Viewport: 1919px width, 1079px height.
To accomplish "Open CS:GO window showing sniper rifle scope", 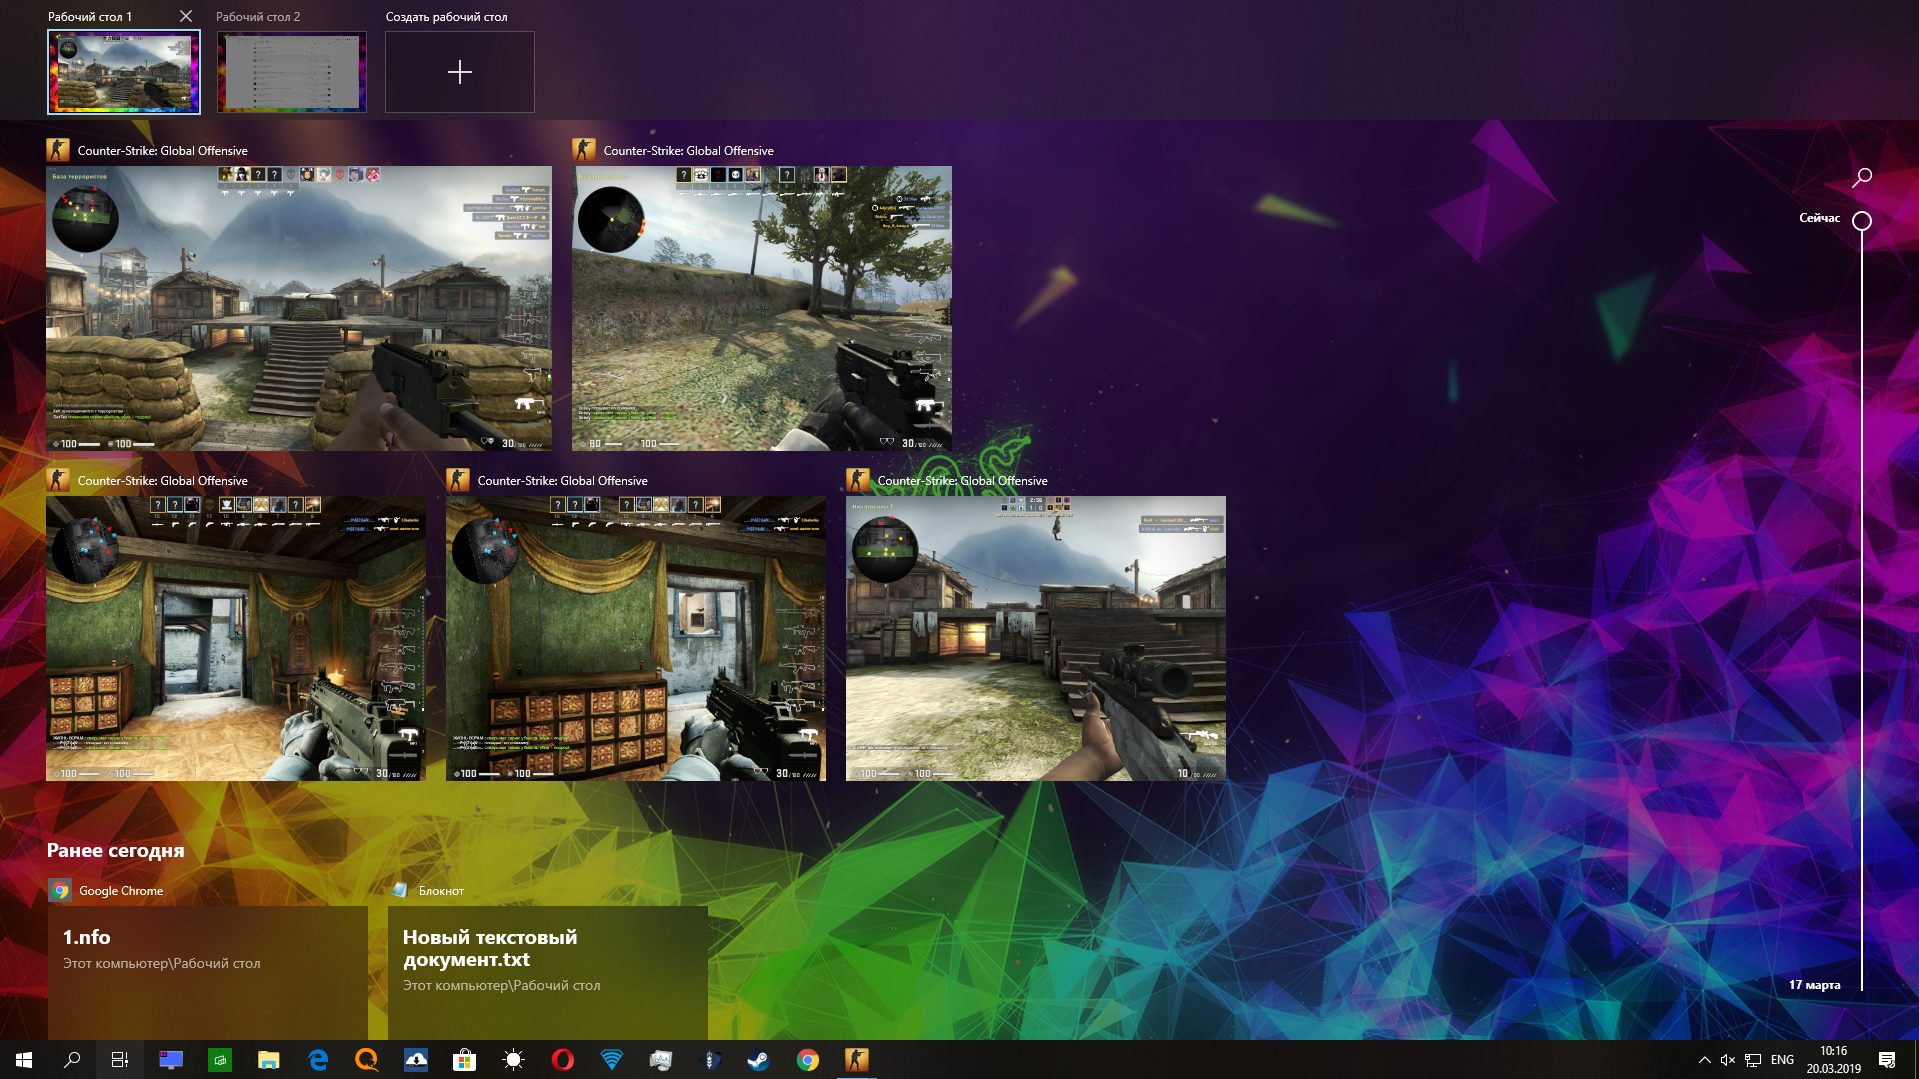I will click(x=1036, y=638).
